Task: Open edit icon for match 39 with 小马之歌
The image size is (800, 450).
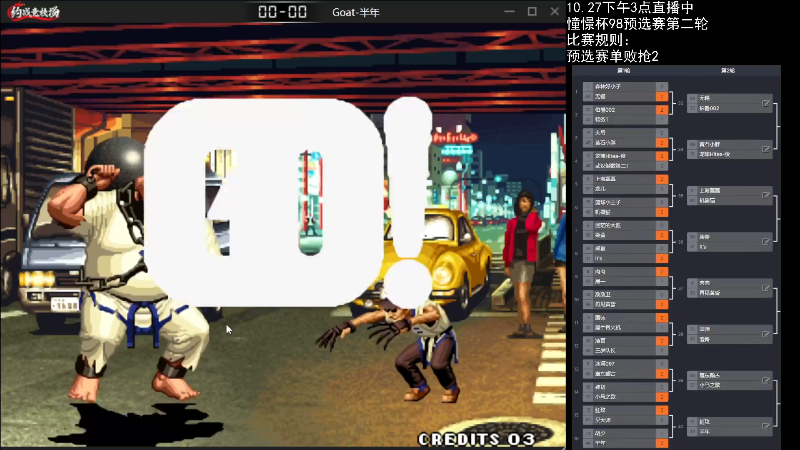Action: [766, 380]
